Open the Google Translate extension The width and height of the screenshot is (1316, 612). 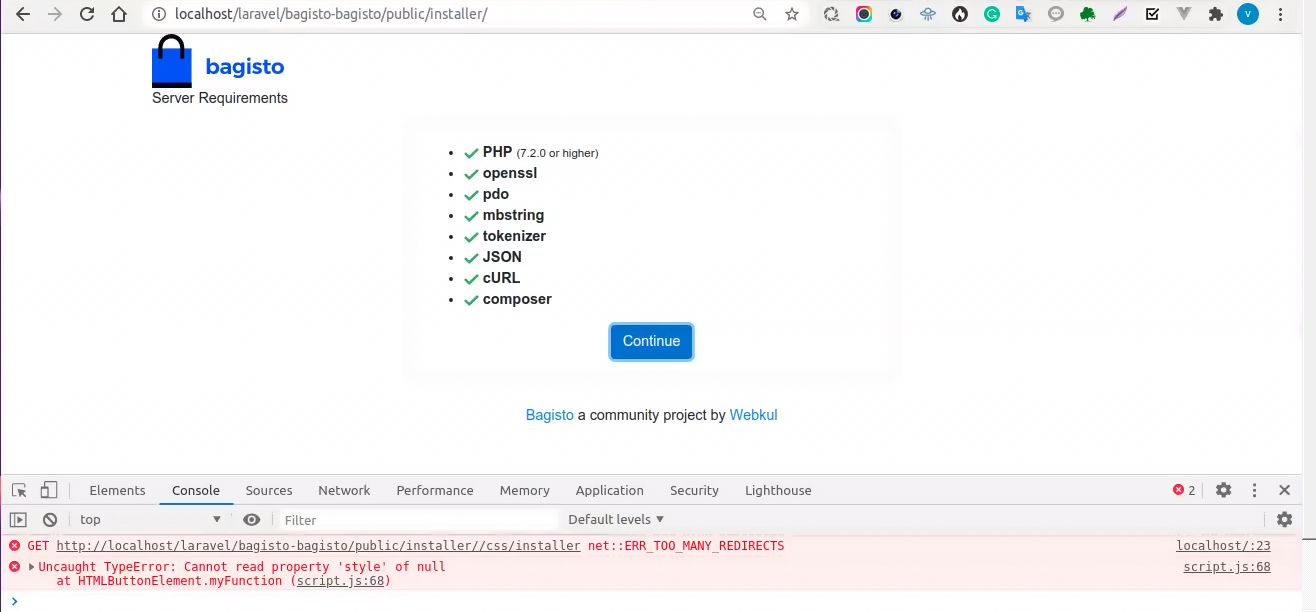[x=1023, y=14]
